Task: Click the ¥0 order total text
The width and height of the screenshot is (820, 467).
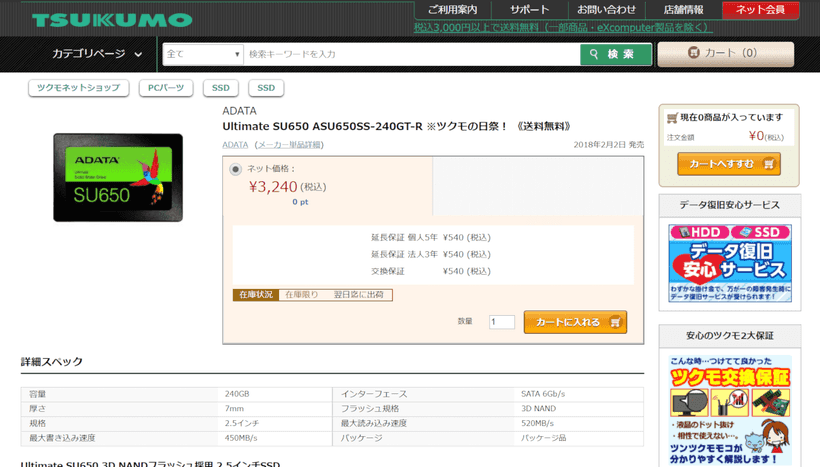Action: pyautogui.click(x=756, y=136)
